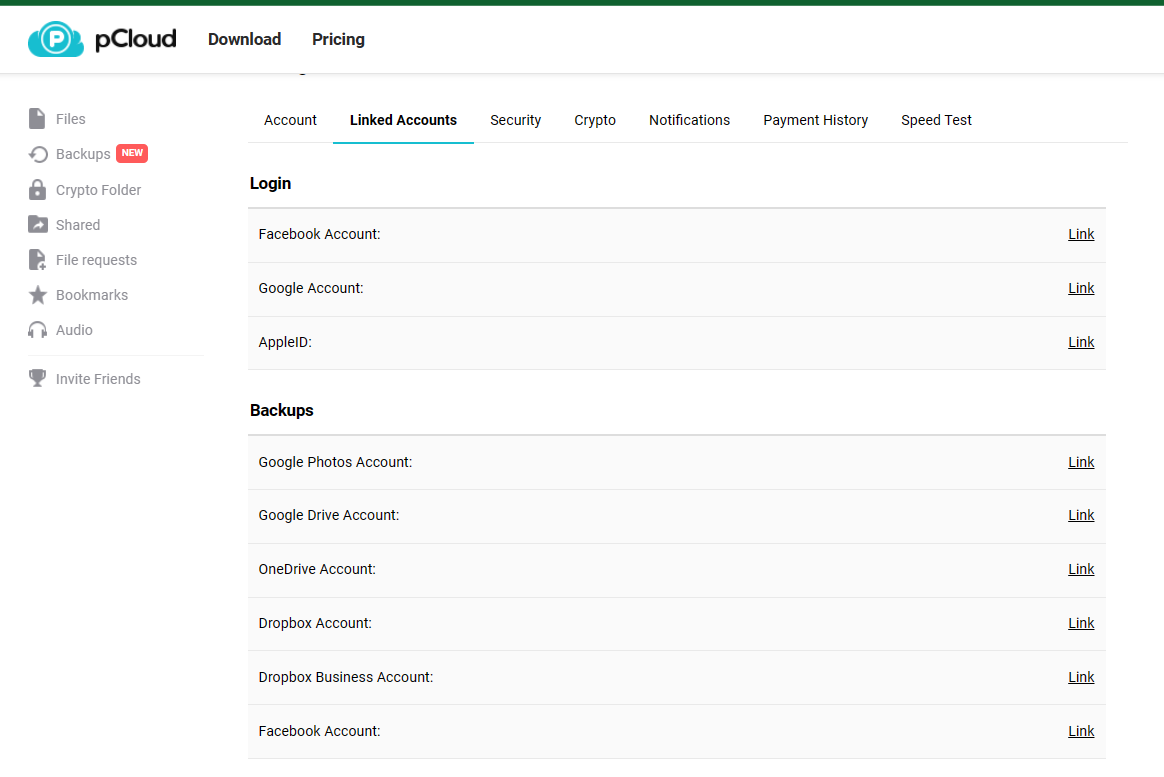Link the Facebook Account under Login
This screenshot has width=1164, height=777.
tap(1081, 235)
